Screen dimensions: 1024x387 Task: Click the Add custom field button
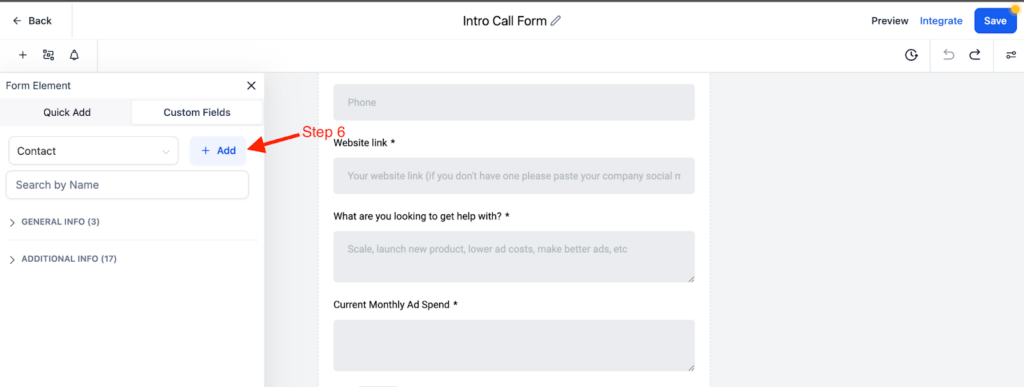(x=218, y=151)
